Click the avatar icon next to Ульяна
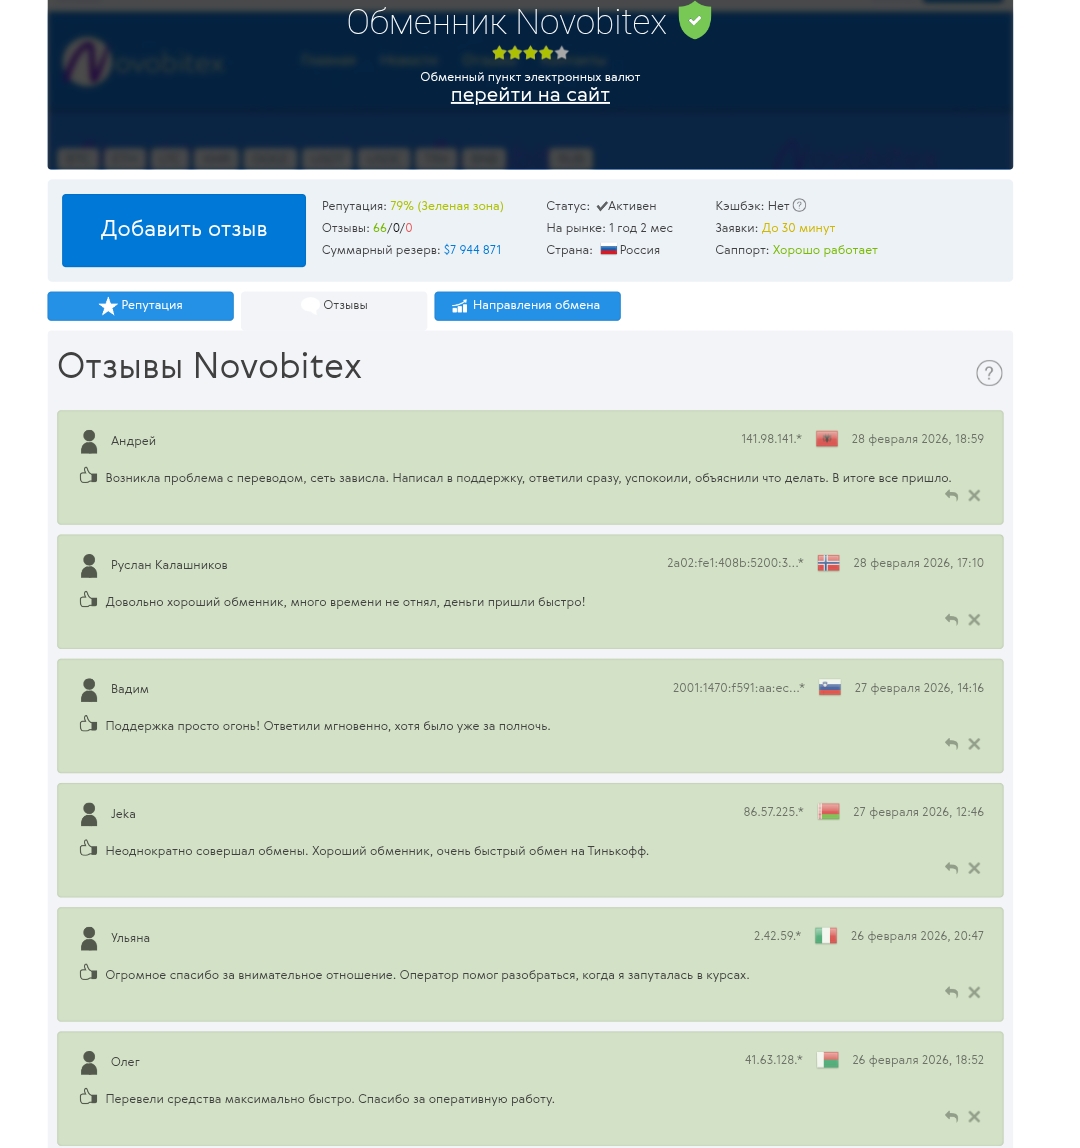1080x1148 pixels. pos(88,937)
